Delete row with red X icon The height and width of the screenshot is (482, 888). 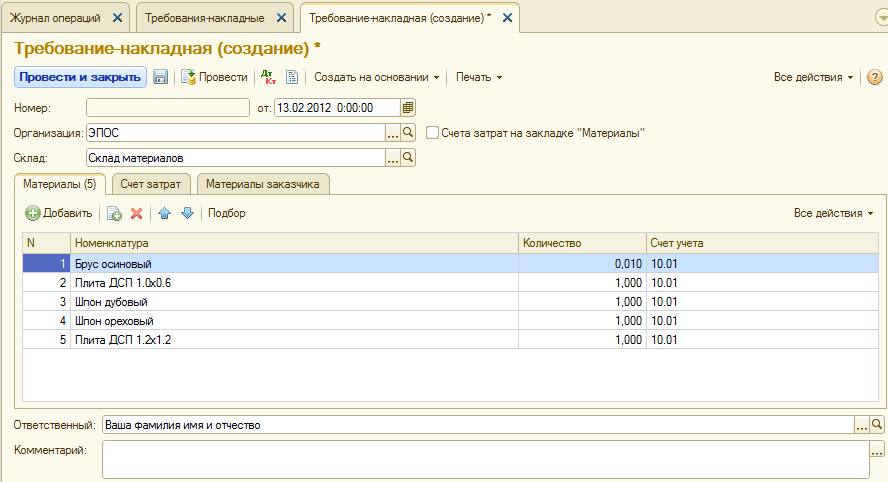(137, 213)
